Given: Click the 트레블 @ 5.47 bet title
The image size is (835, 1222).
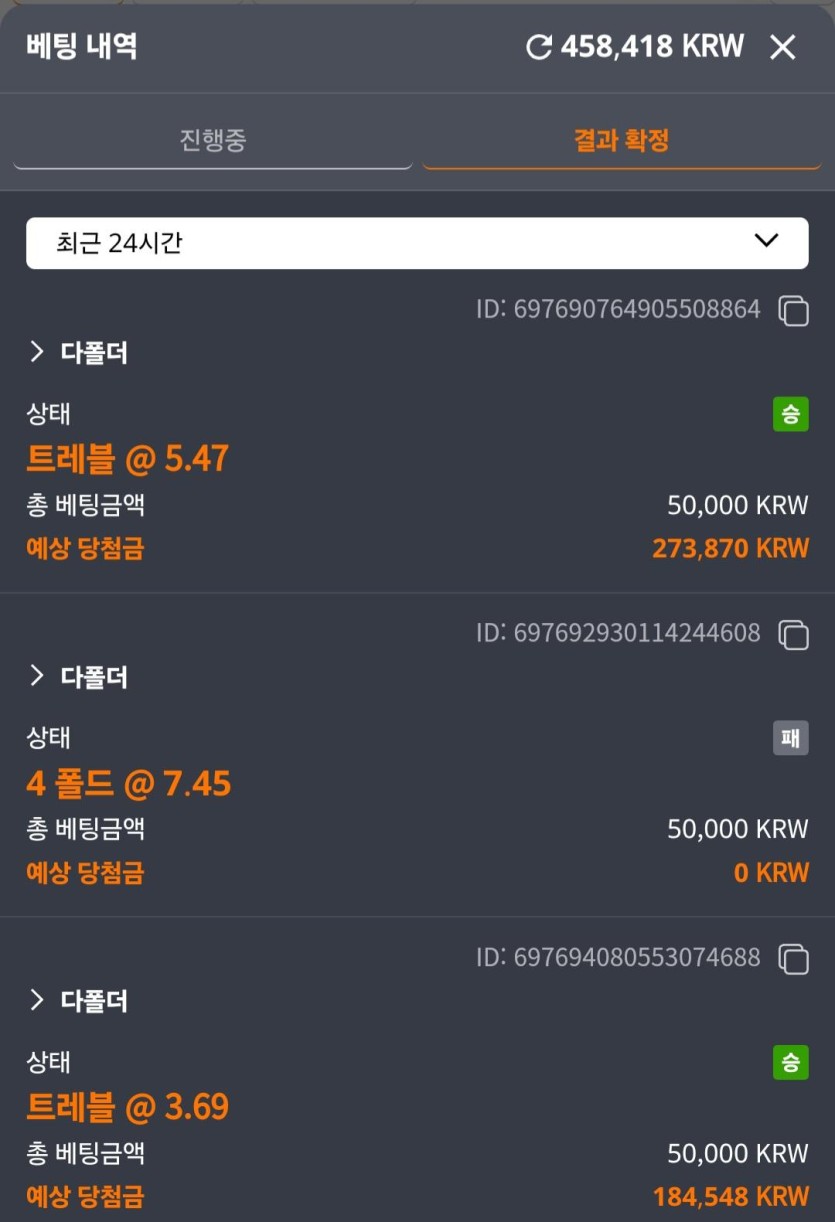Looking at the screenshot, I should coord(127,459).
